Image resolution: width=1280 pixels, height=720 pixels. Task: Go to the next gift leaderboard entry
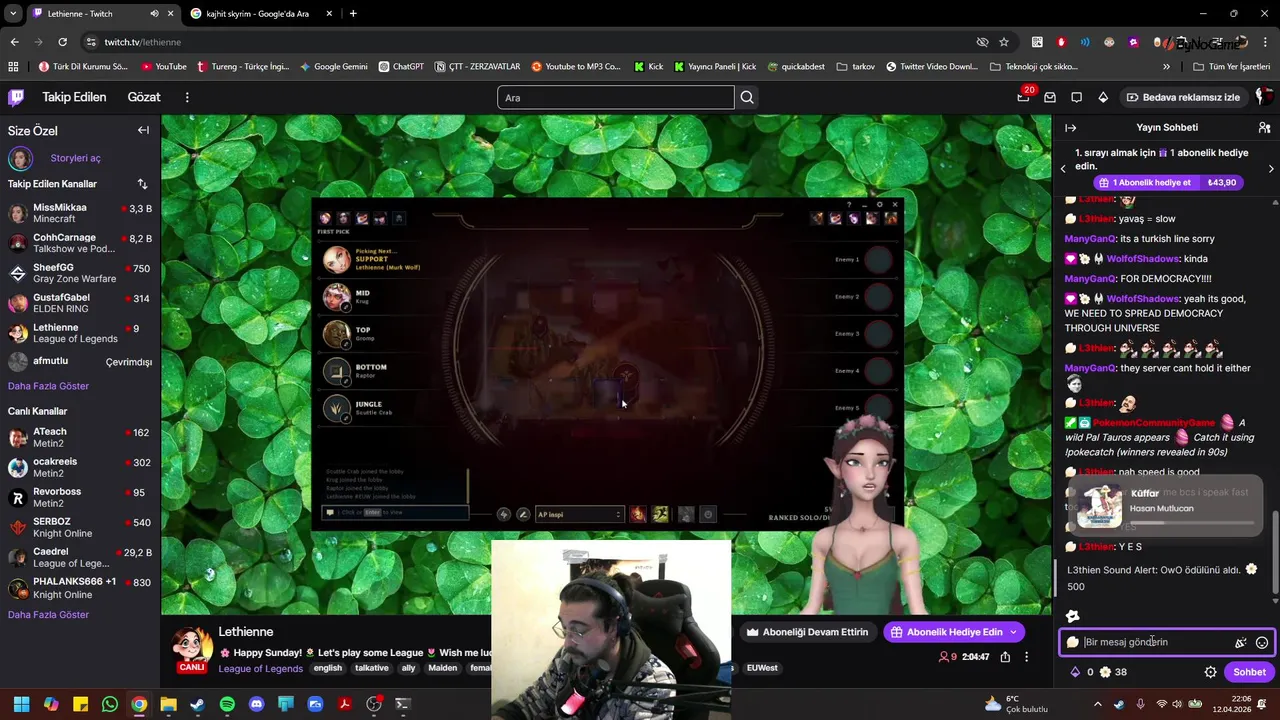click(1271, 169)
